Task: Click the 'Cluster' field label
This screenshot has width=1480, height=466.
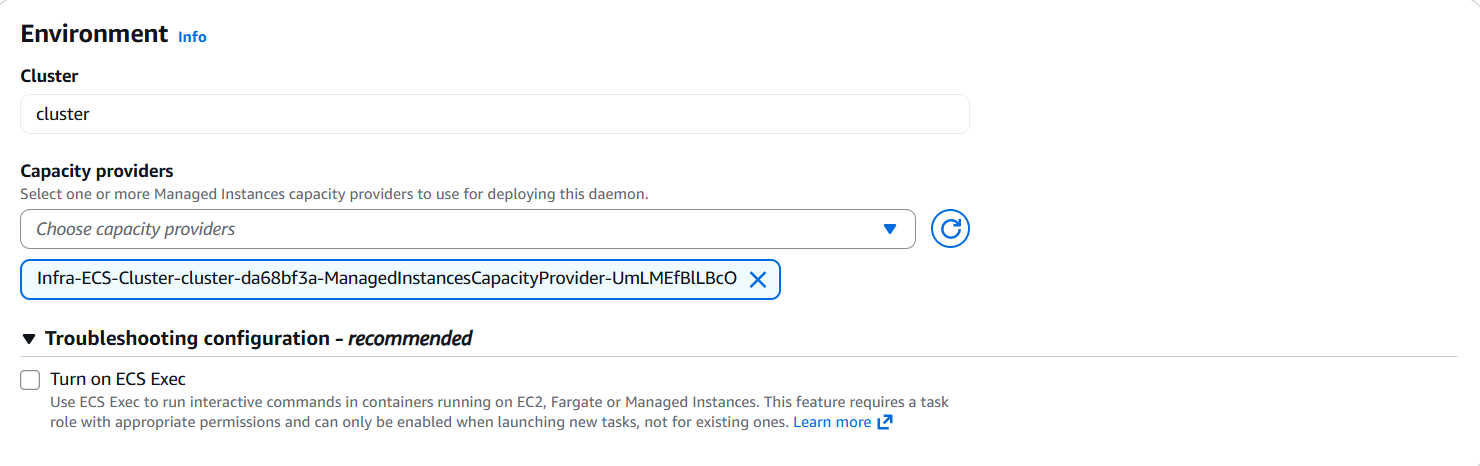Action: (x=49, y=76)
